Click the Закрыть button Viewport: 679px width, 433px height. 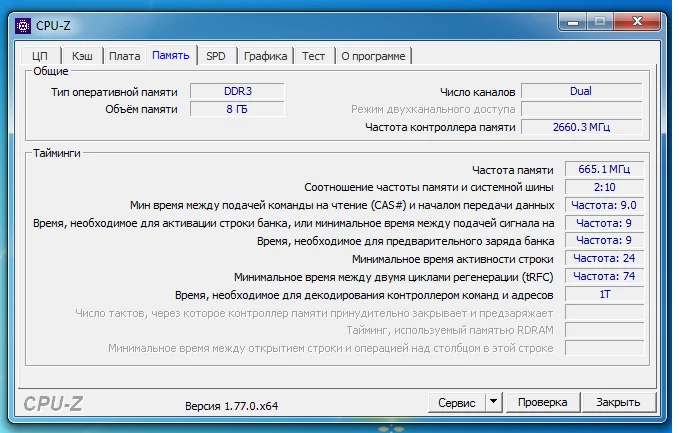coord(618,403)
